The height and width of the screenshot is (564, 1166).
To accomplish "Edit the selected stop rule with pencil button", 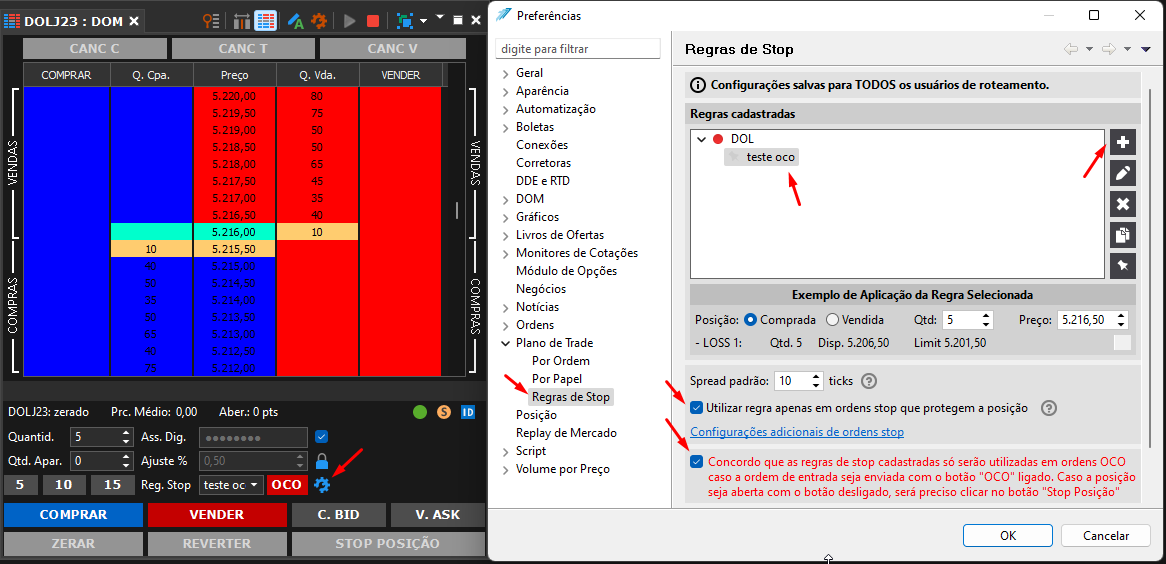I will click(1123, 173).
